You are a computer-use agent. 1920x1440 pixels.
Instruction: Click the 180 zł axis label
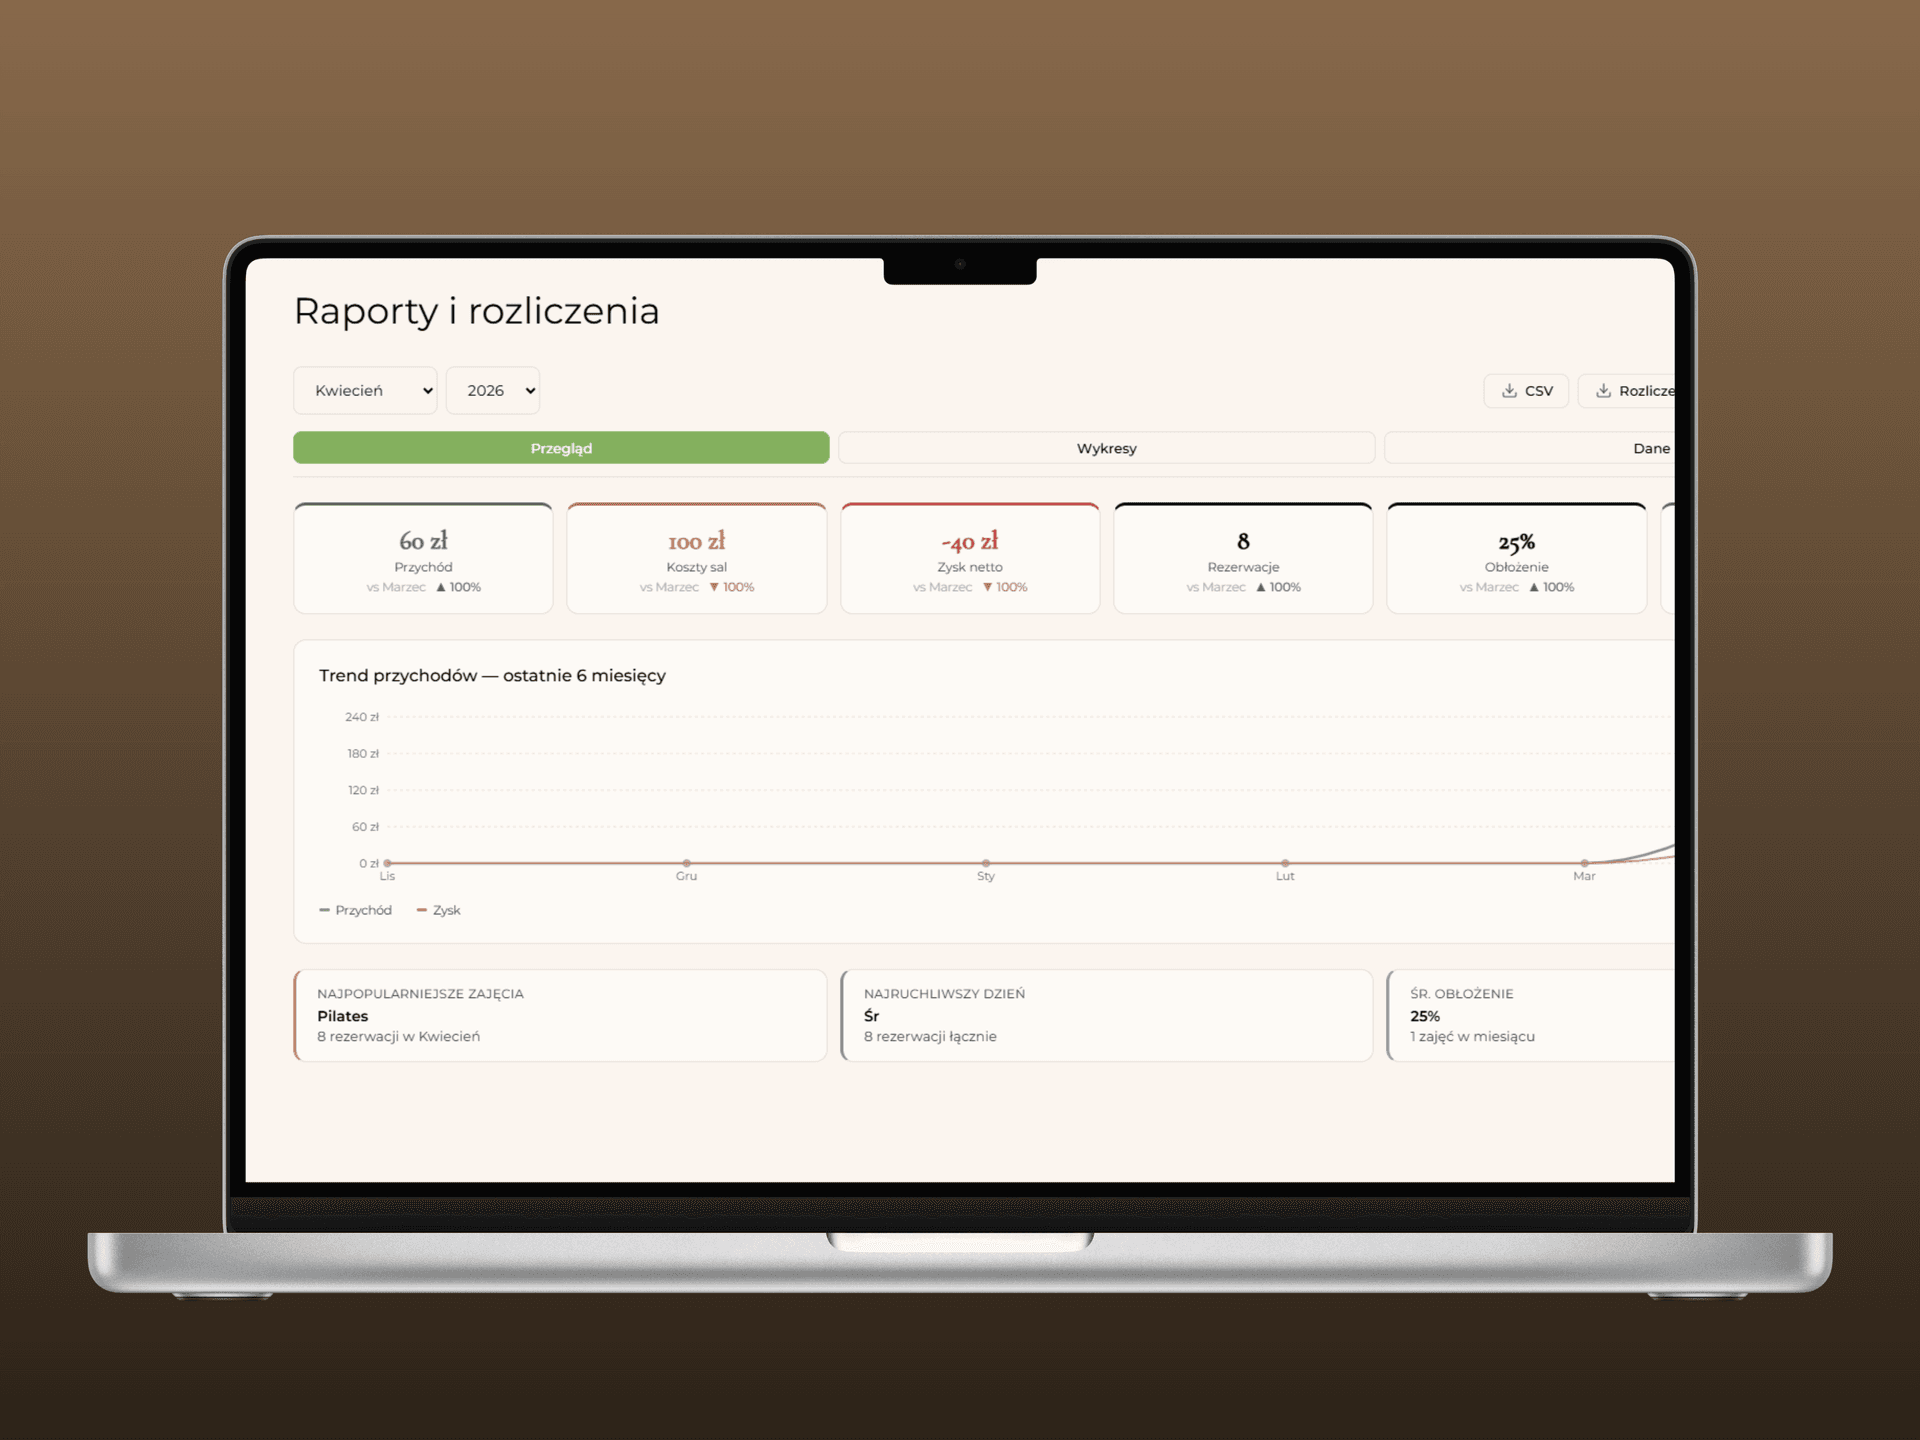[363, 754]
